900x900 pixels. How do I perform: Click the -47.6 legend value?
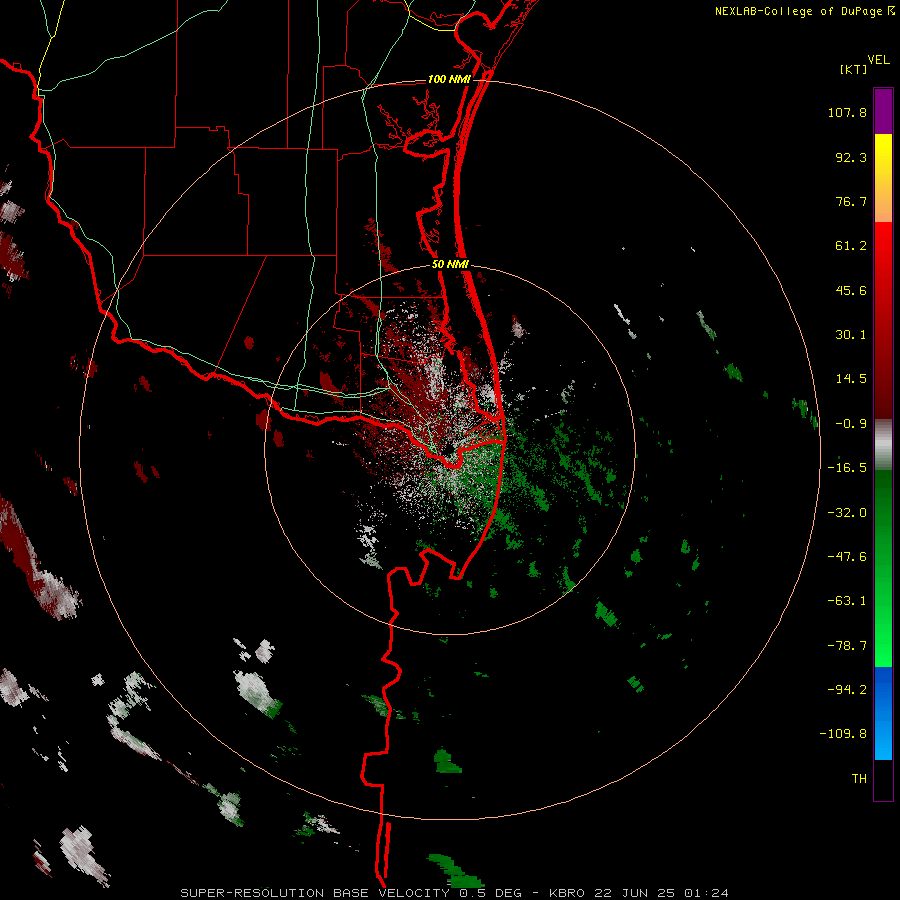point(847,557)
